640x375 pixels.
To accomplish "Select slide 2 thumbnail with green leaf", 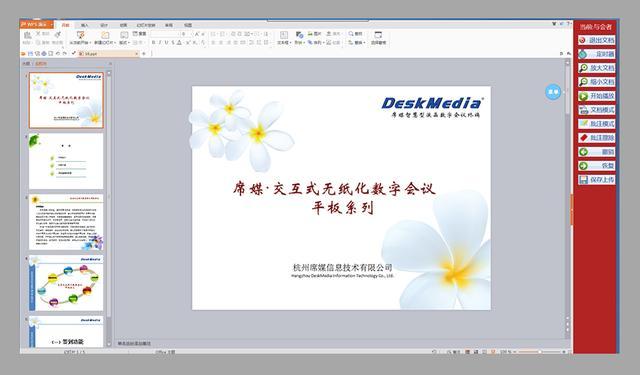I will (66, 161).
